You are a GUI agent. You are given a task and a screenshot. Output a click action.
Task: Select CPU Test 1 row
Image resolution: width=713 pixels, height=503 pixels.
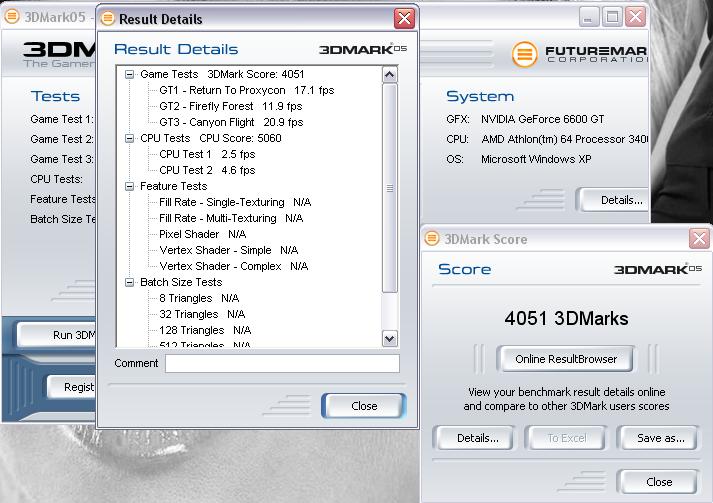[207, 154]
